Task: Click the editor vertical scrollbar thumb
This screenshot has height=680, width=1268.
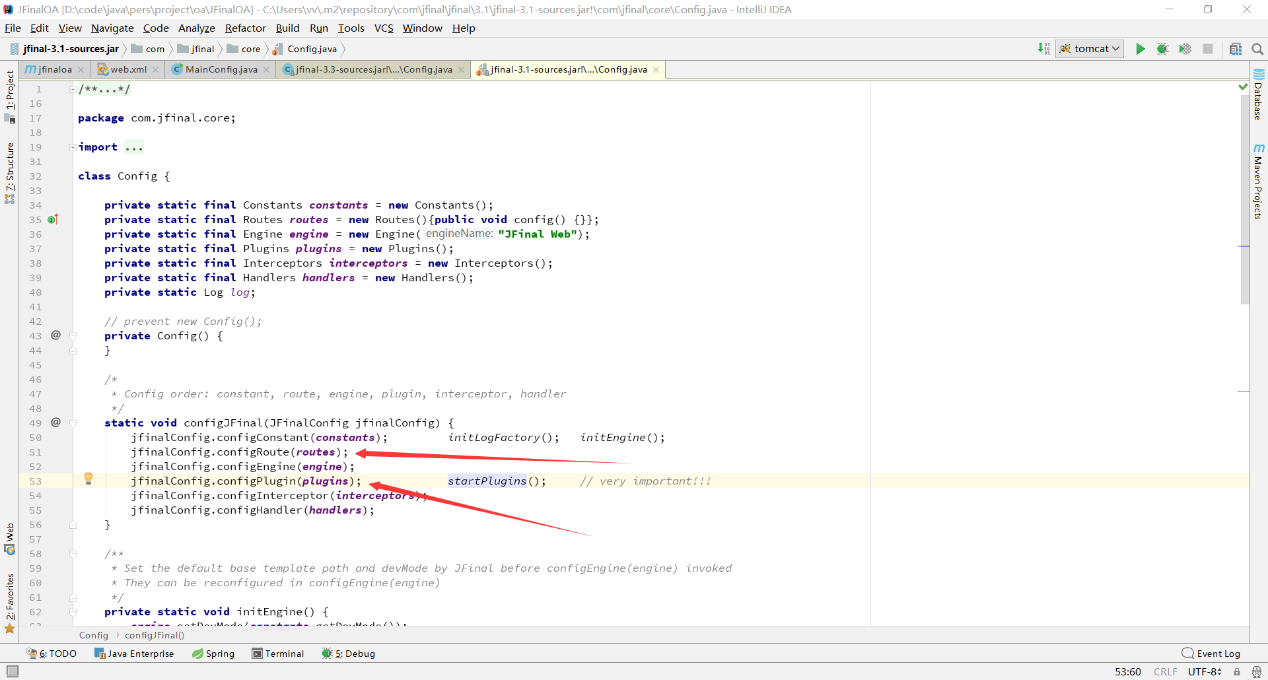Action: 1244,201
